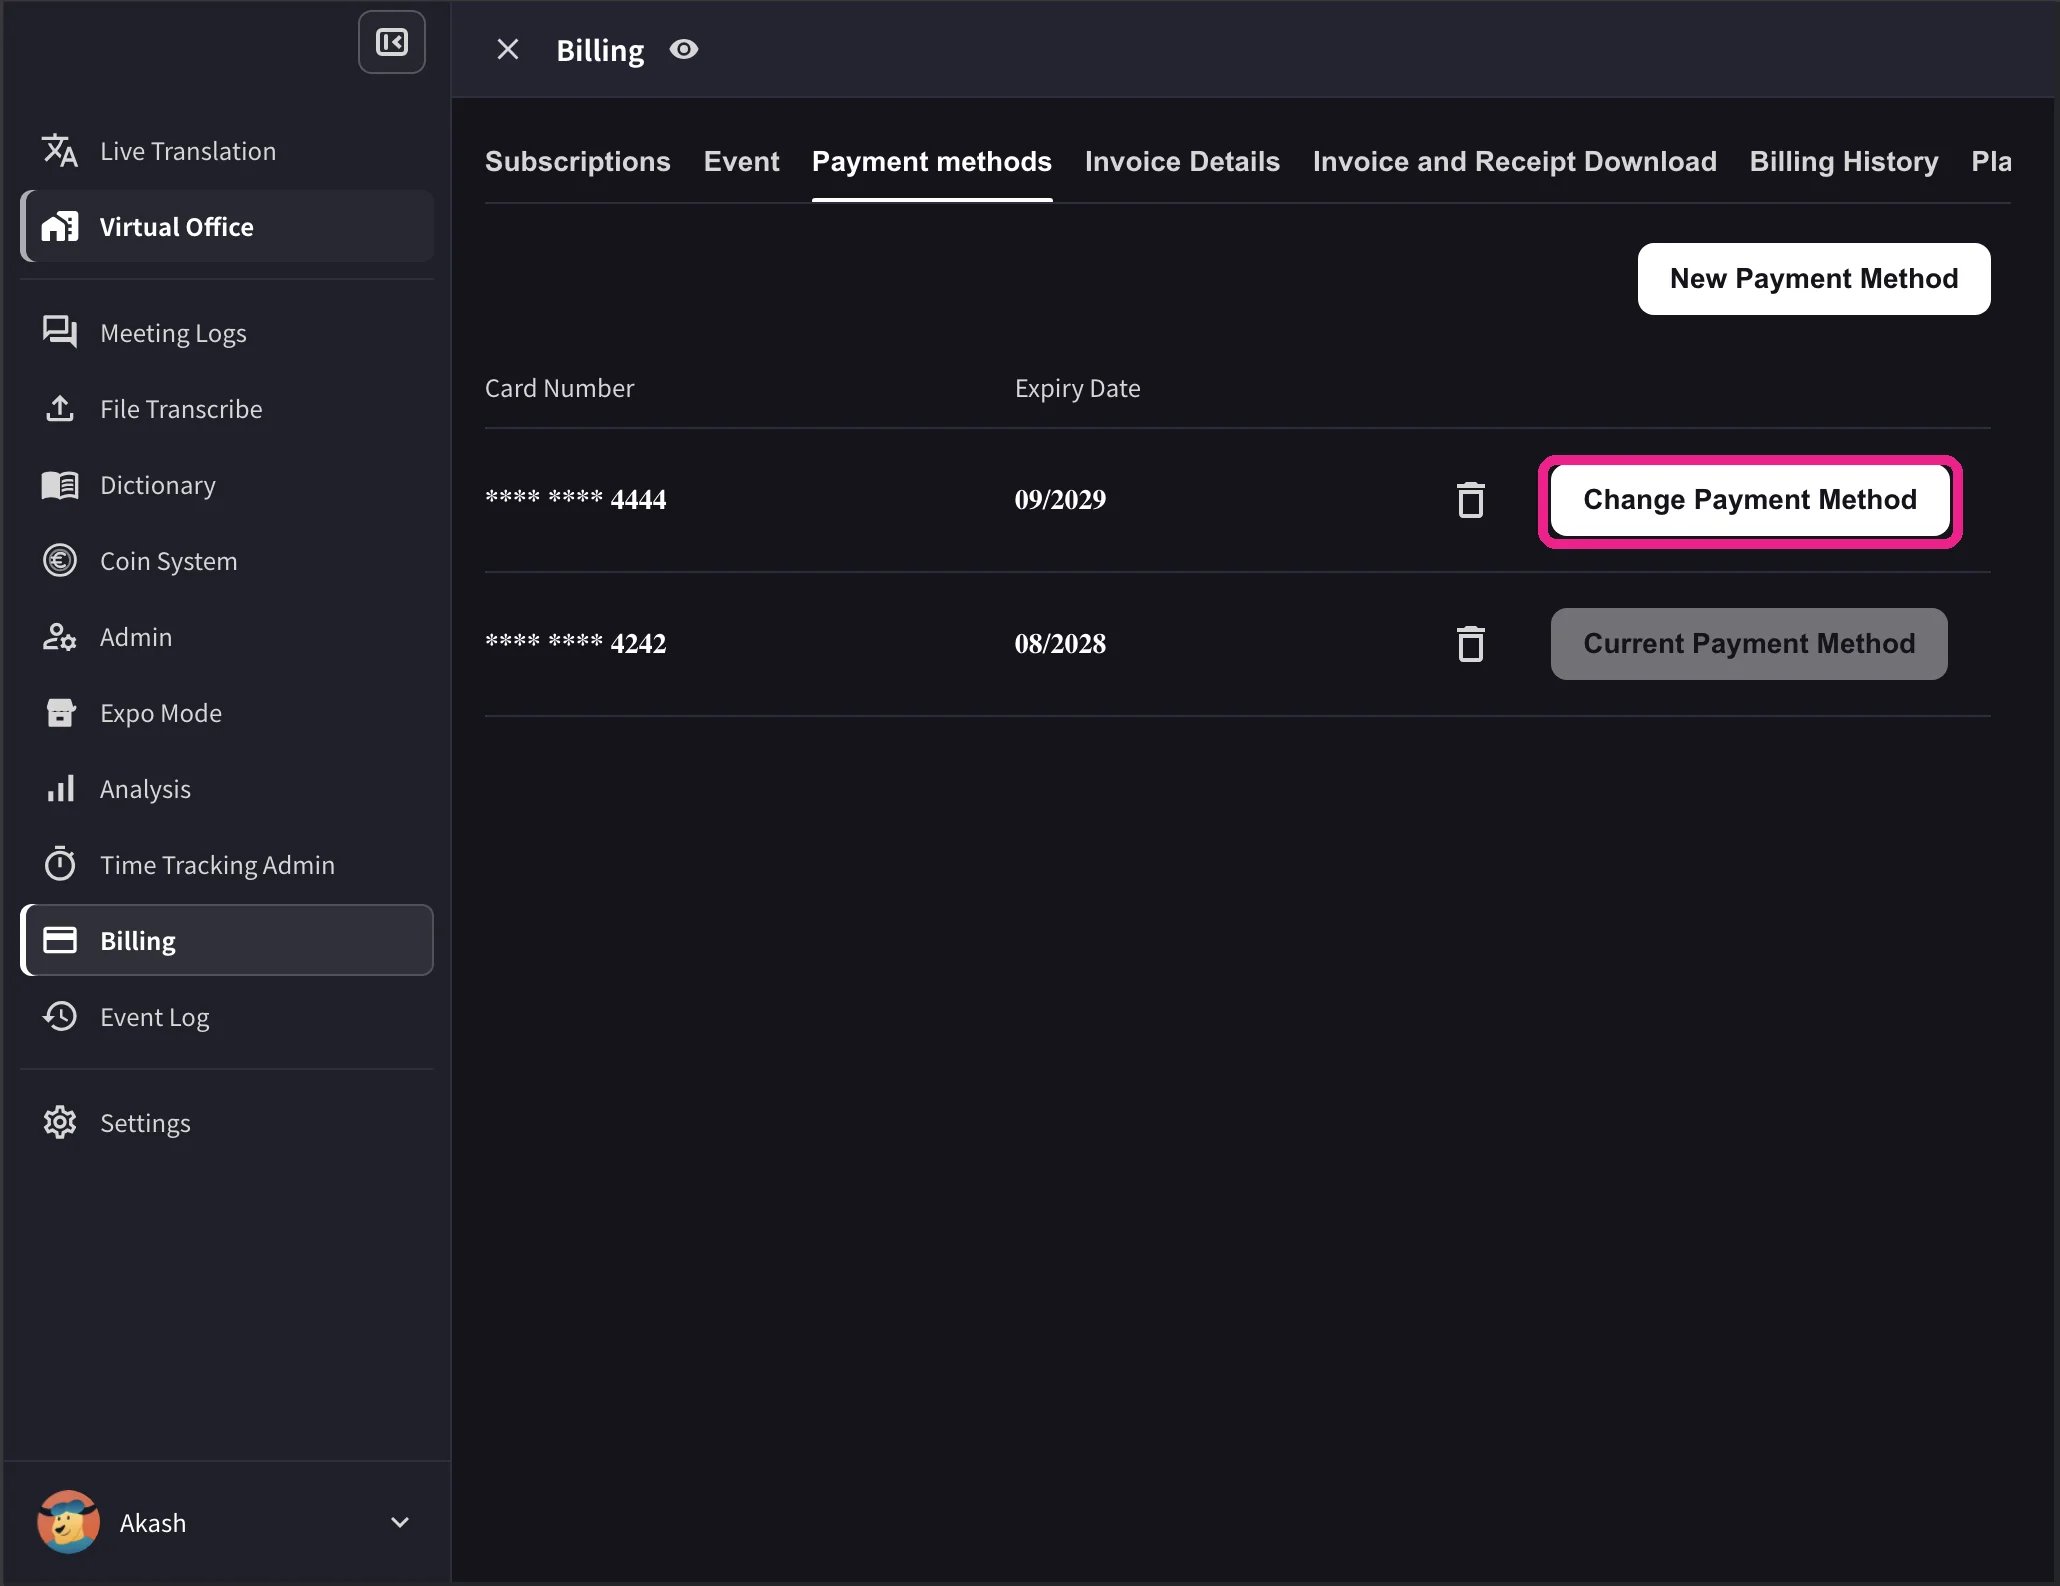
Task: Open the Dictionary book icon
Action: tap(60, 485)
